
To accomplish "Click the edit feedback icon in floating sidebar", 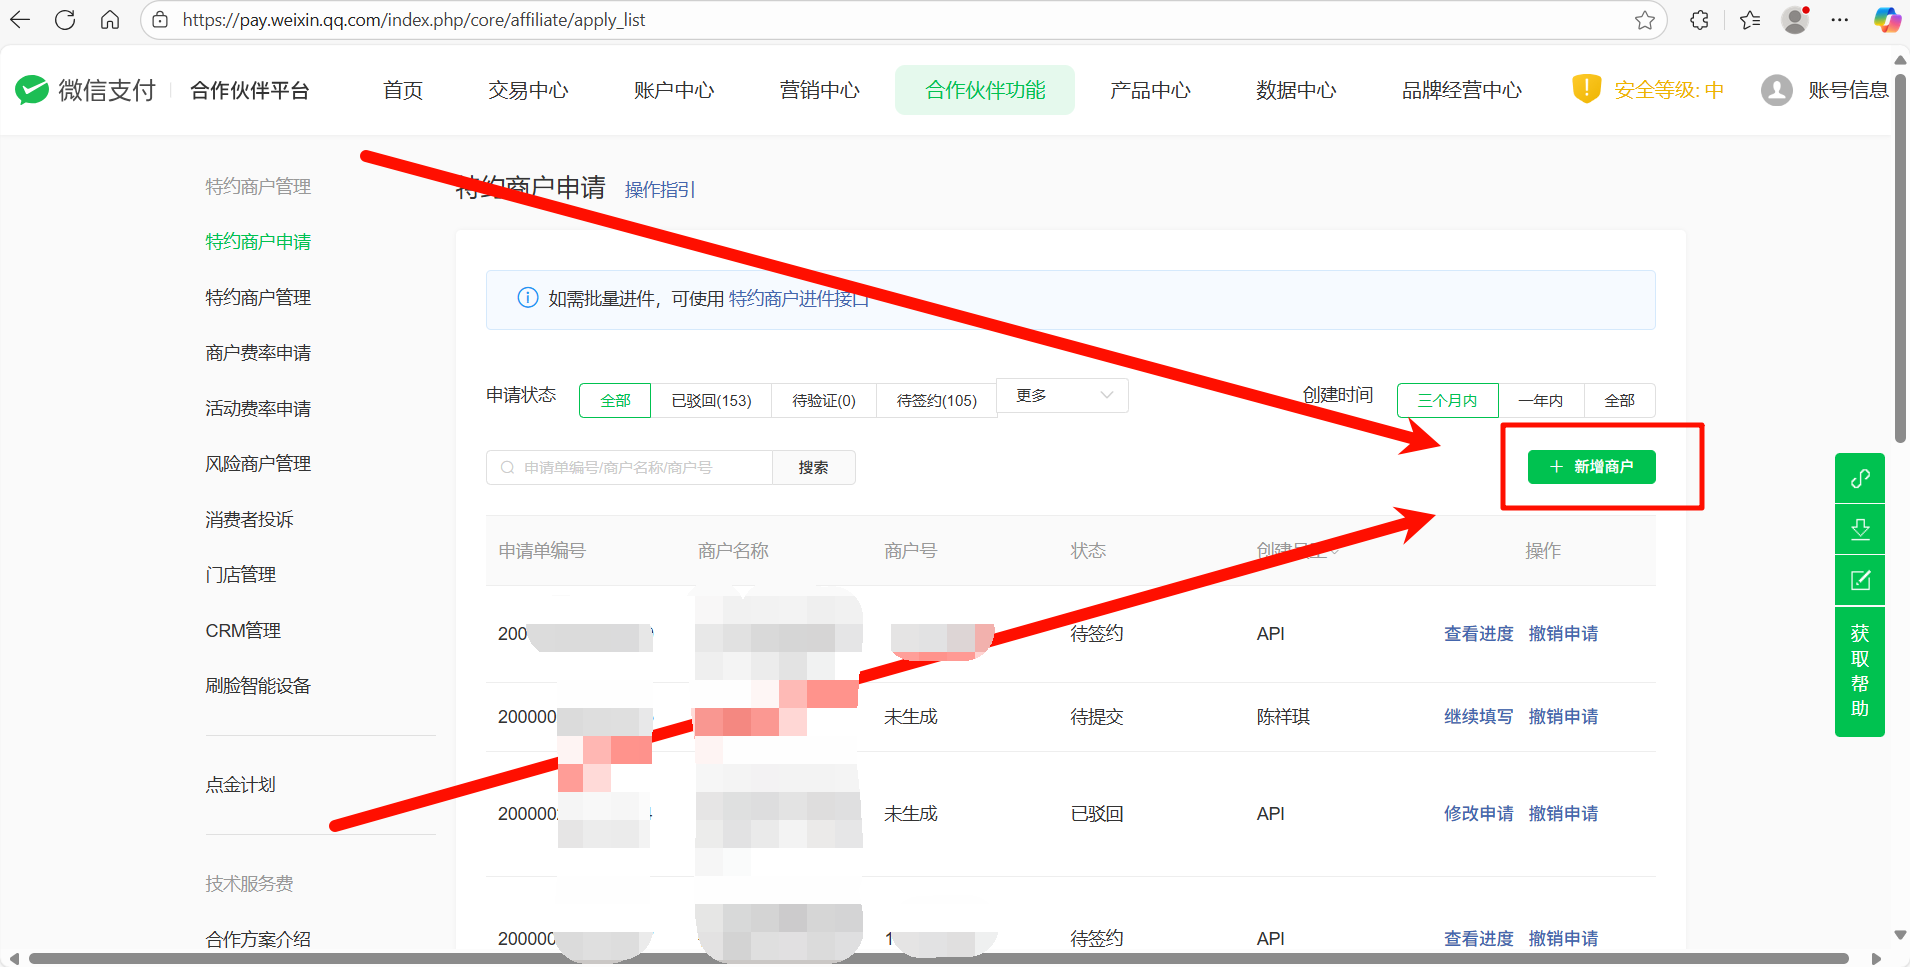I will point(1860,581).
